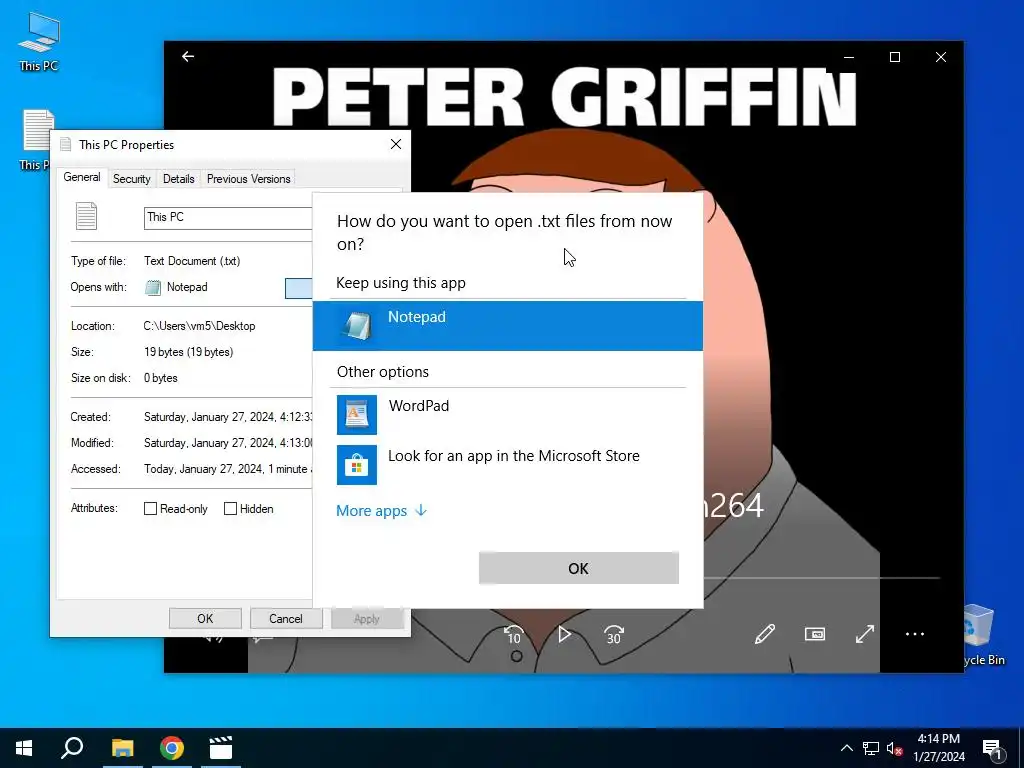1024x768 pixels.
Task: Skip forward 30 seconds in the video
Action: (614, 634)
